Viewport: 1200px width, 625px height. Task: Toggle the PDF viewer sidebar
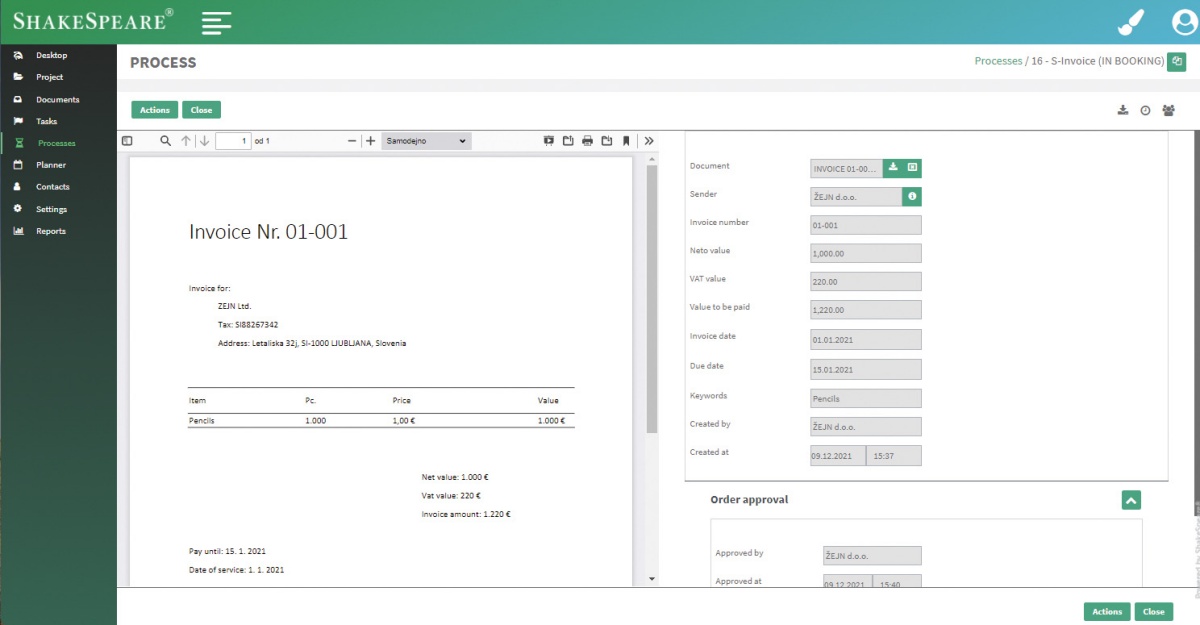[x=127, y=141]
